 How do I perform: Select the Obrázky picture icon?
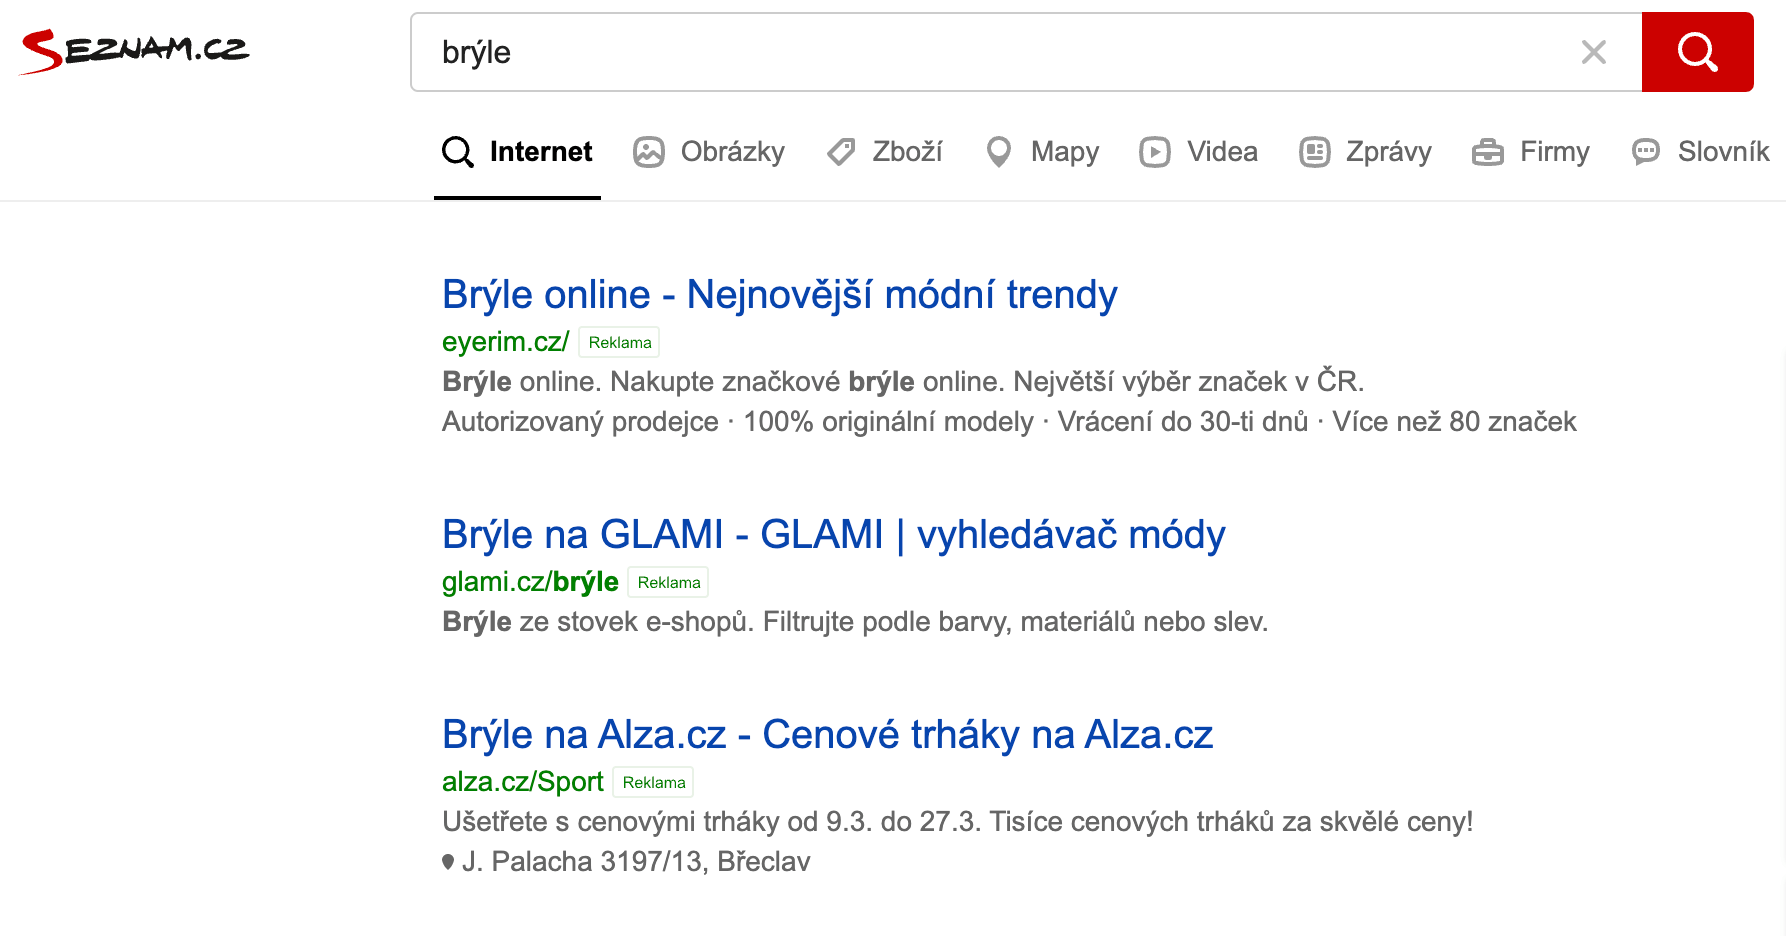649,152
